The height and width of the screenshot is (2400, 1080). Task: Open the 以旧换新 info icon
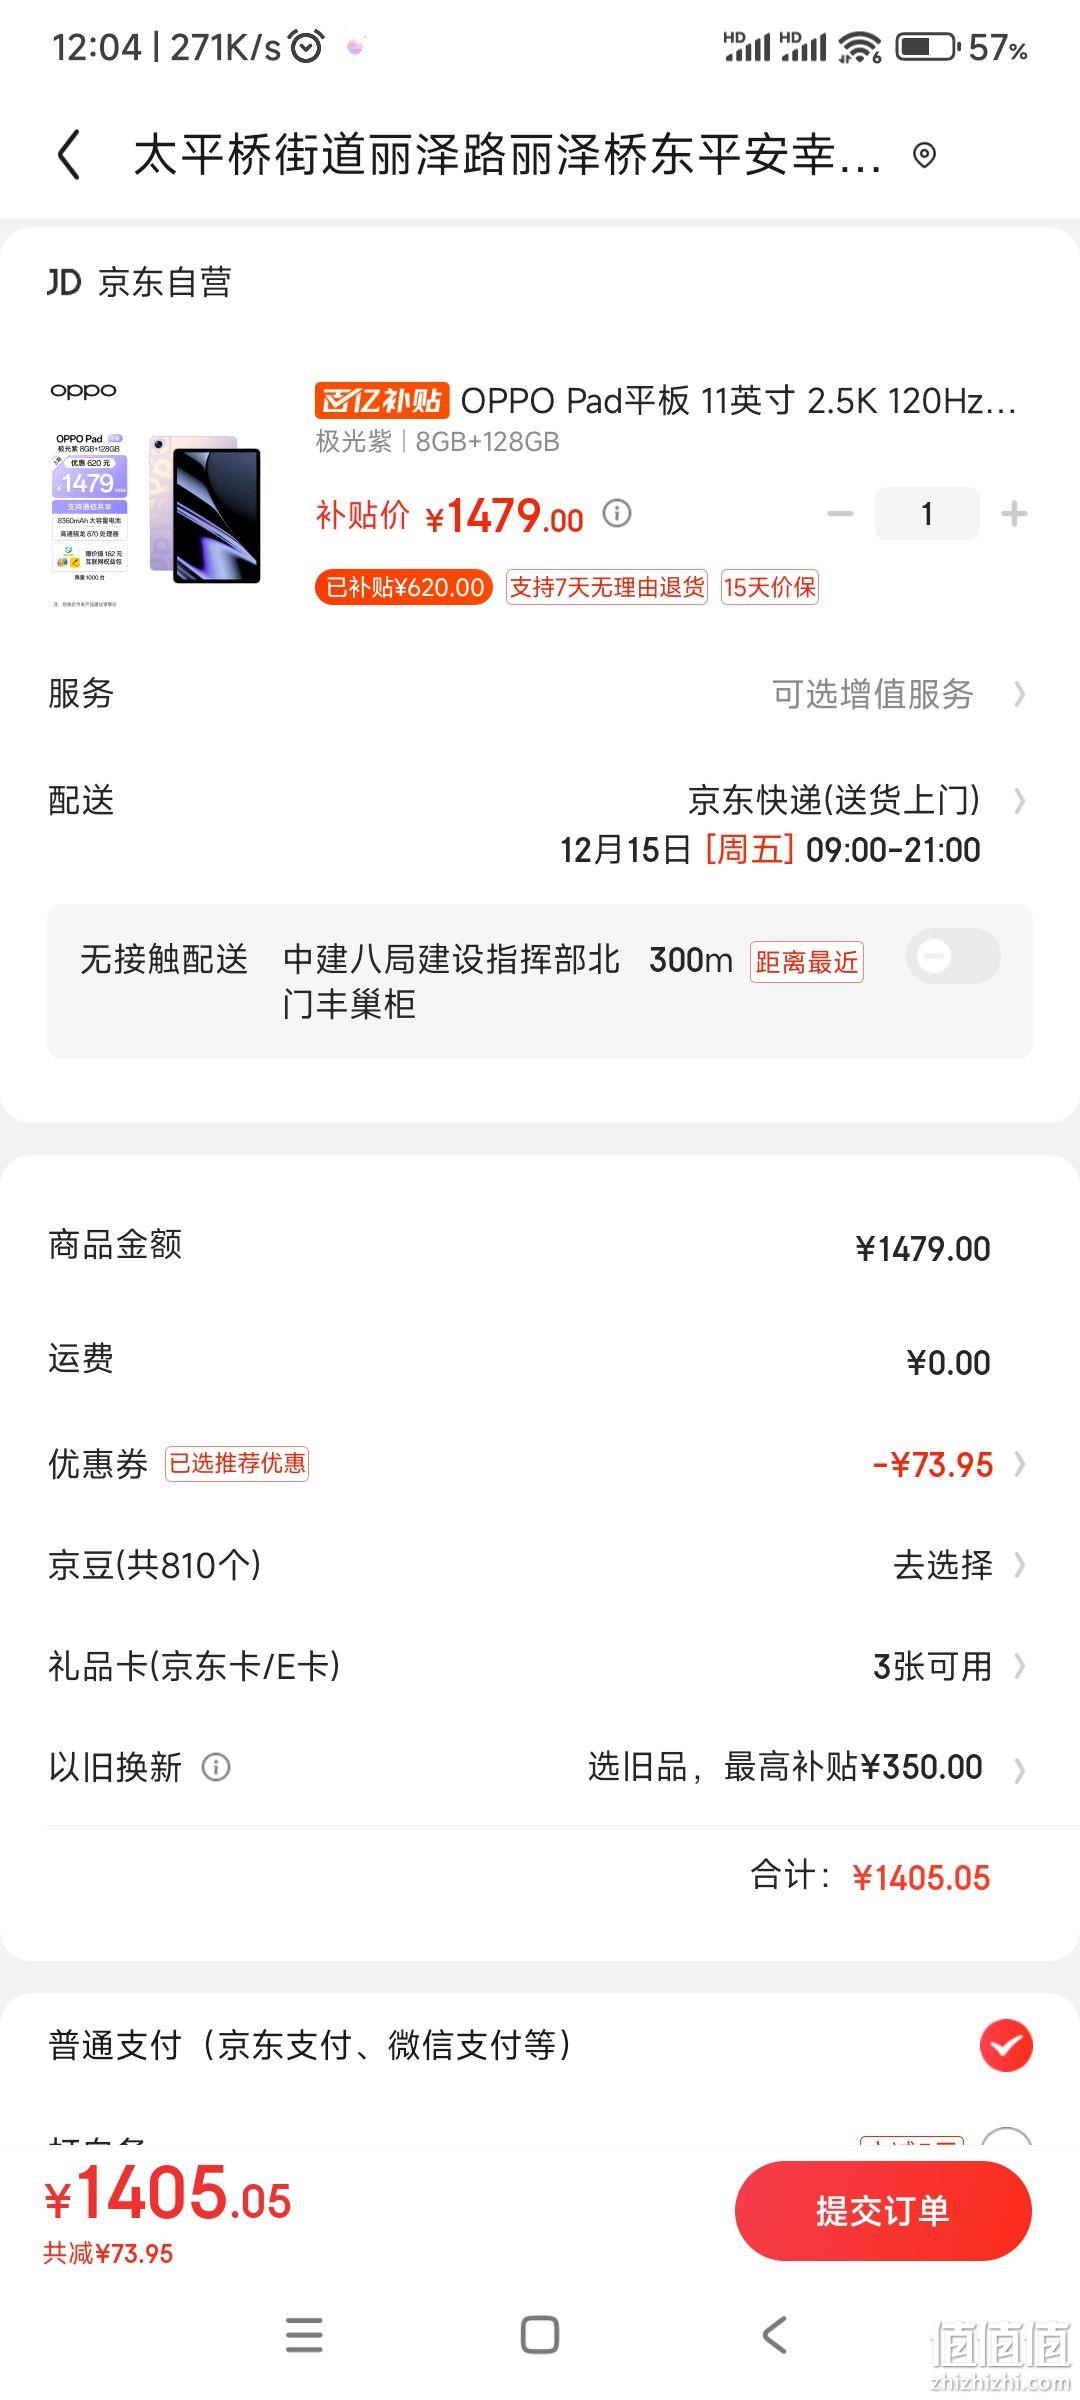click(216, 1767)
